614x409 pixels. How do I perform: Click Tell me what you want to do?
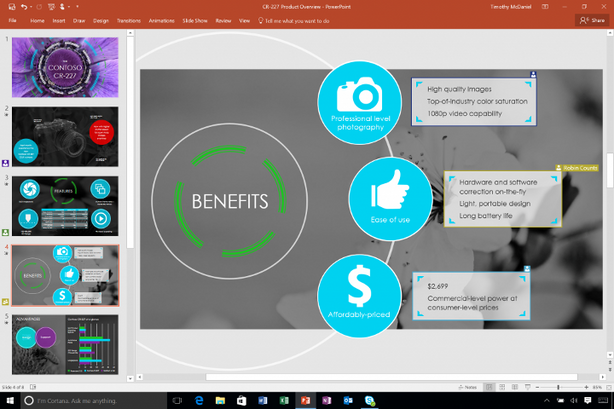pos(294,20)
